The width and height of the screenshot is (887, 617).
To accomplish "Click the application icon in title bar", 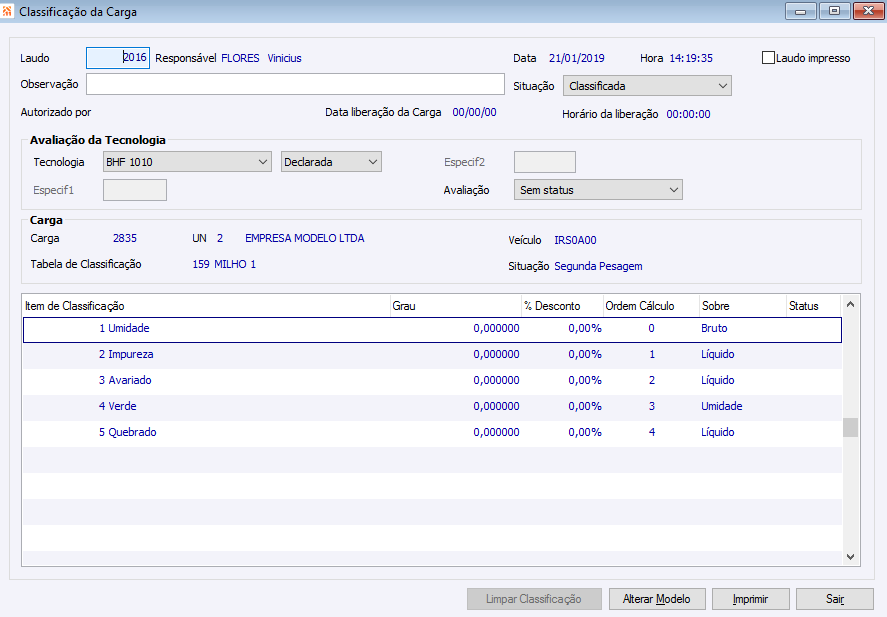I will tap(9, 12).
